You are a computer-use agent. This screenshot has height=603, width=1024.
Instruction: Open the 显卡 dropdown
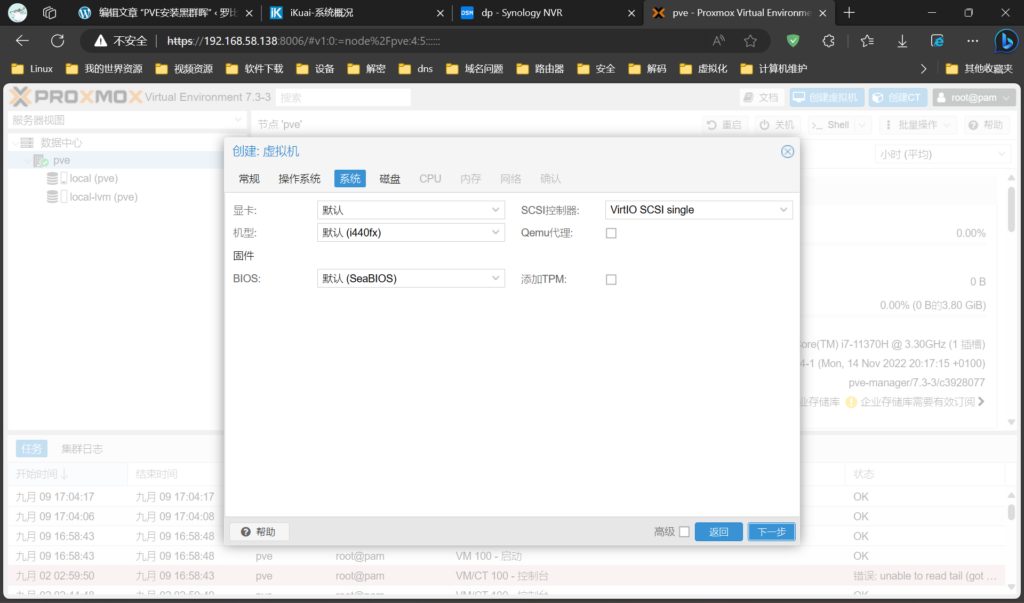(x=410, y=210)
